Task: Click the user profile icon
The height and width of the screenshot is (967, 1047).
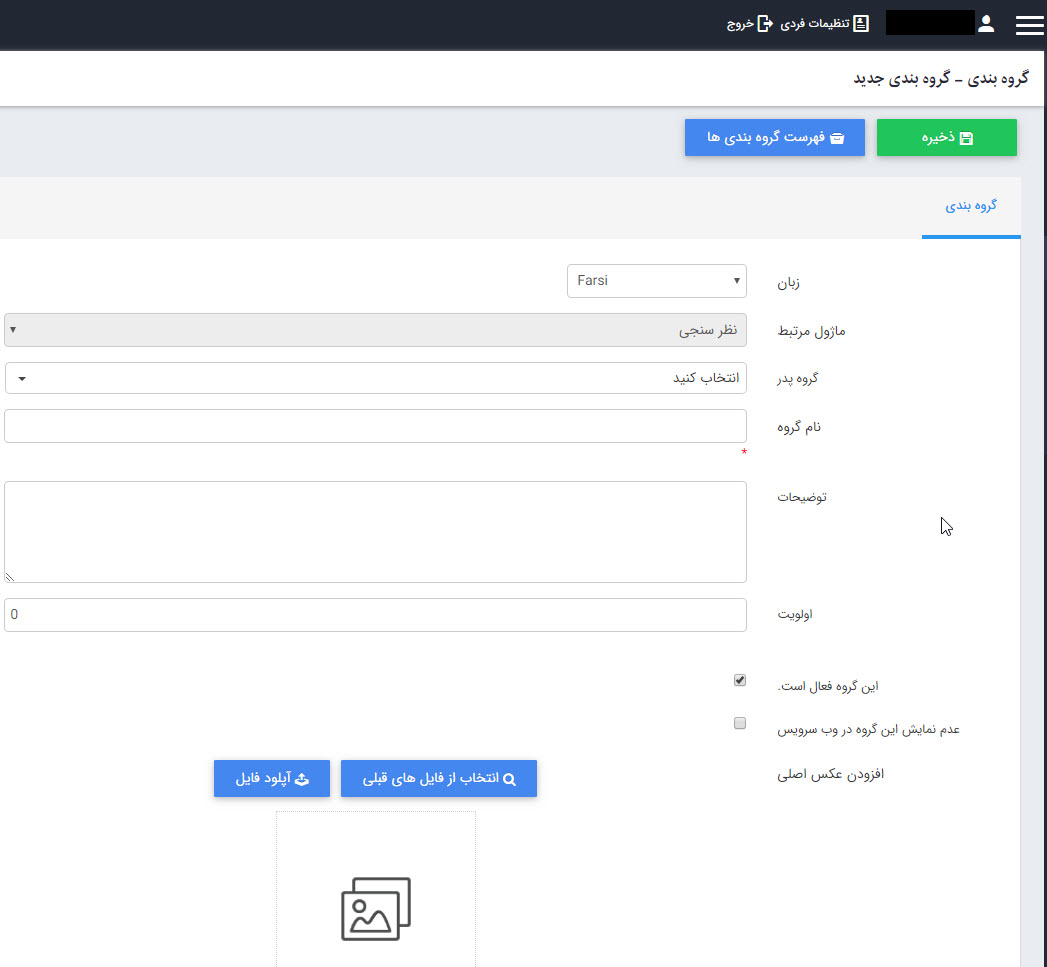Action: 986,24
